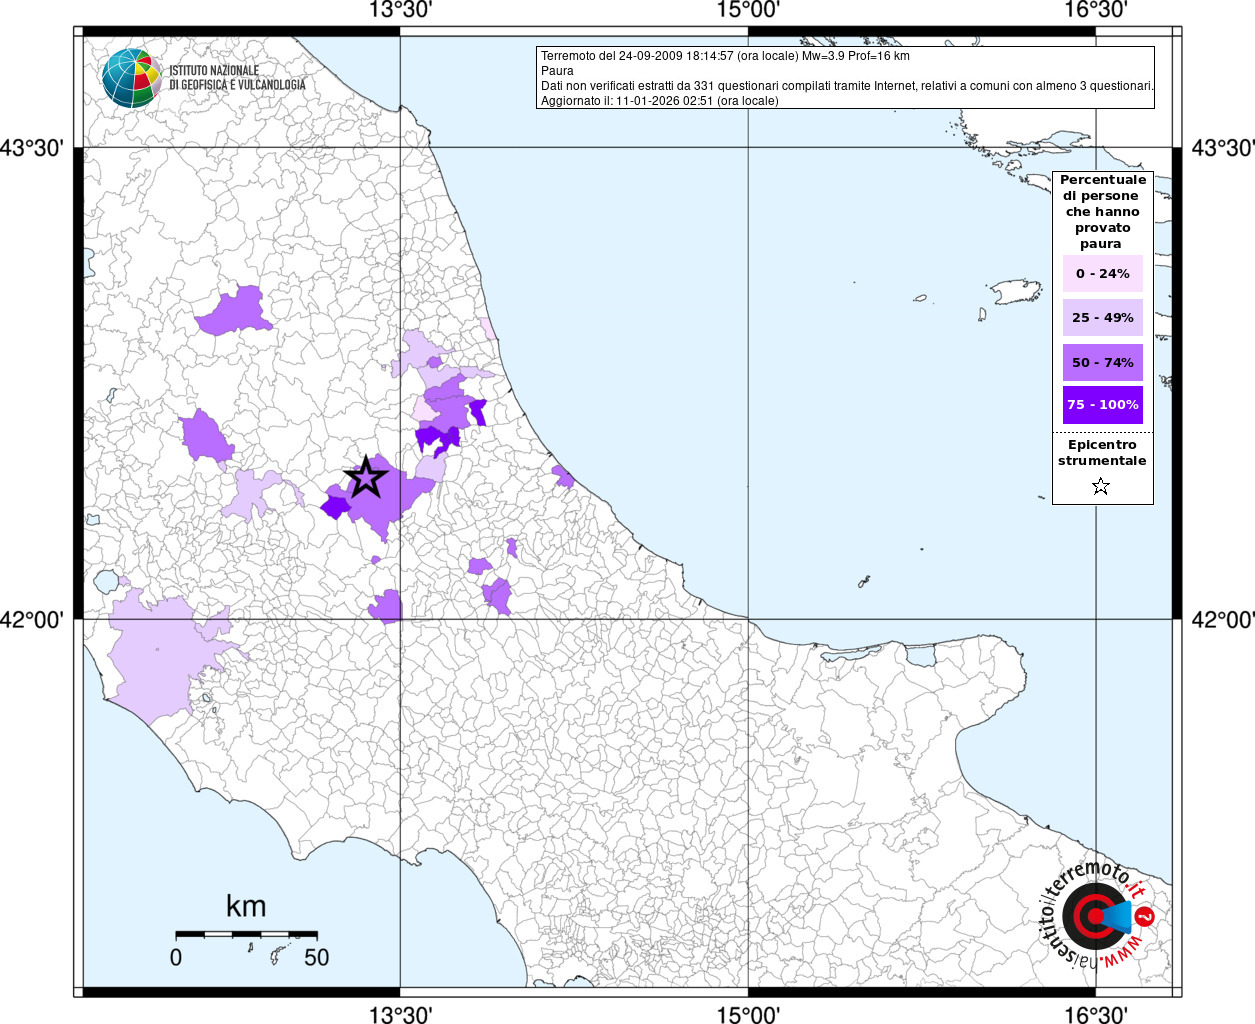Click the 16°30' longitude label at top
This screenshot has height=1024, width=1255.
point(1096,11)
